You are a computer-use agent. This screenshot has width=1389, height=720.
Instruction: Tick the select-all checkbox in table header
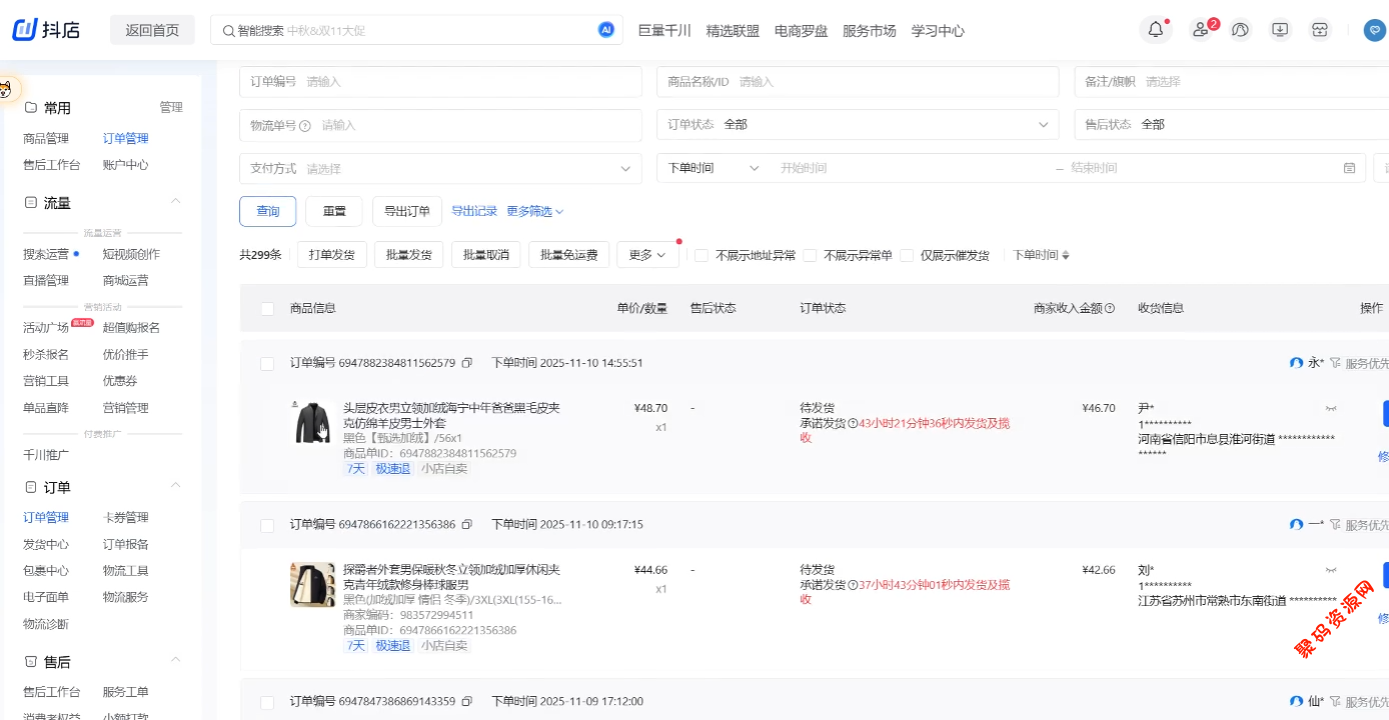pos(267,309)
